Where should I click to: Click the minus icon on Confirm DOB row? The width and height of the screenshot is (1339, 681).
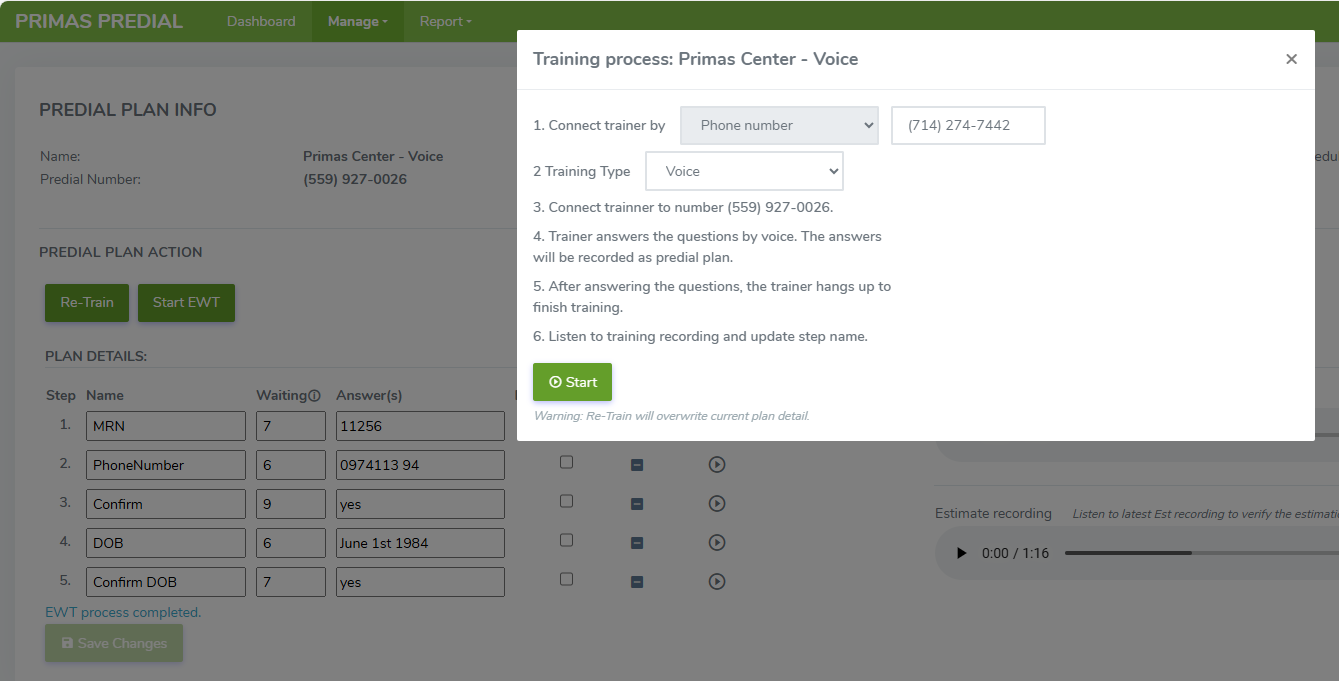[x=637, y=582]
